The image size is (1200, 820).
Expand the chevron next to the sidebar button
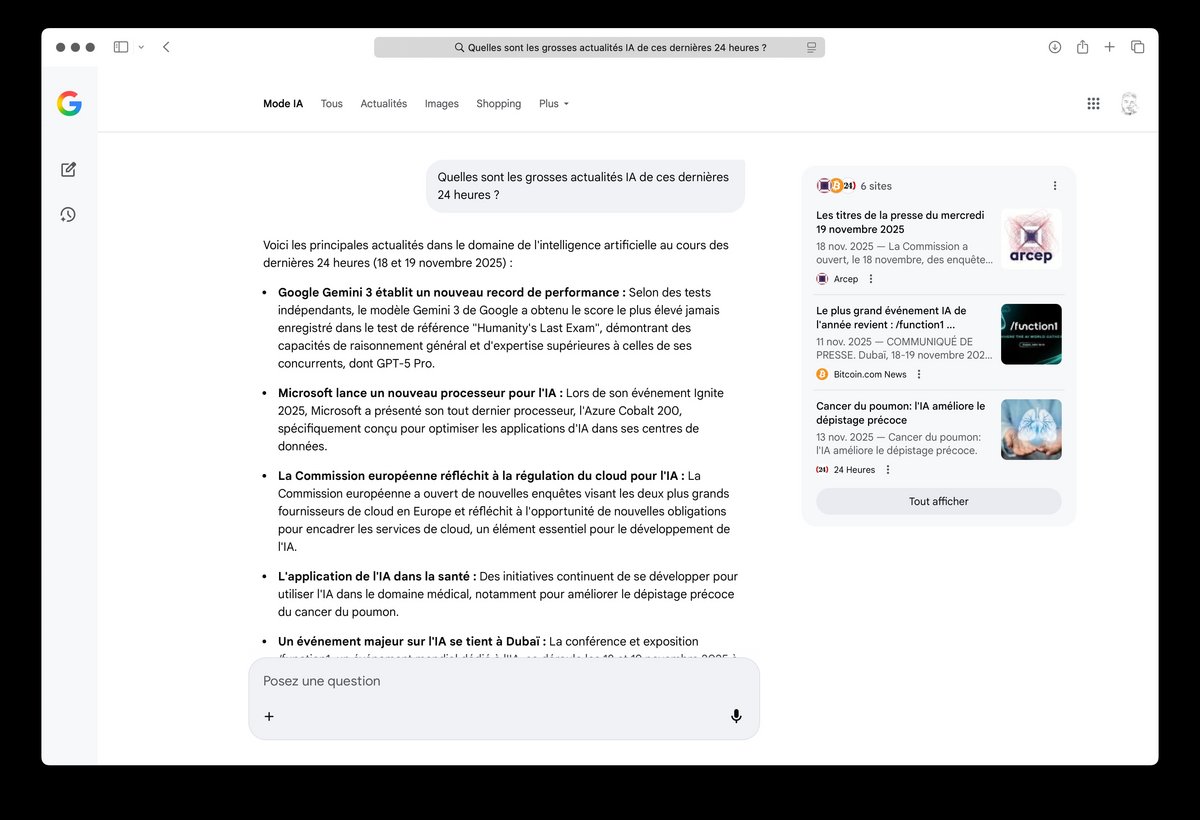coord(142,46)
